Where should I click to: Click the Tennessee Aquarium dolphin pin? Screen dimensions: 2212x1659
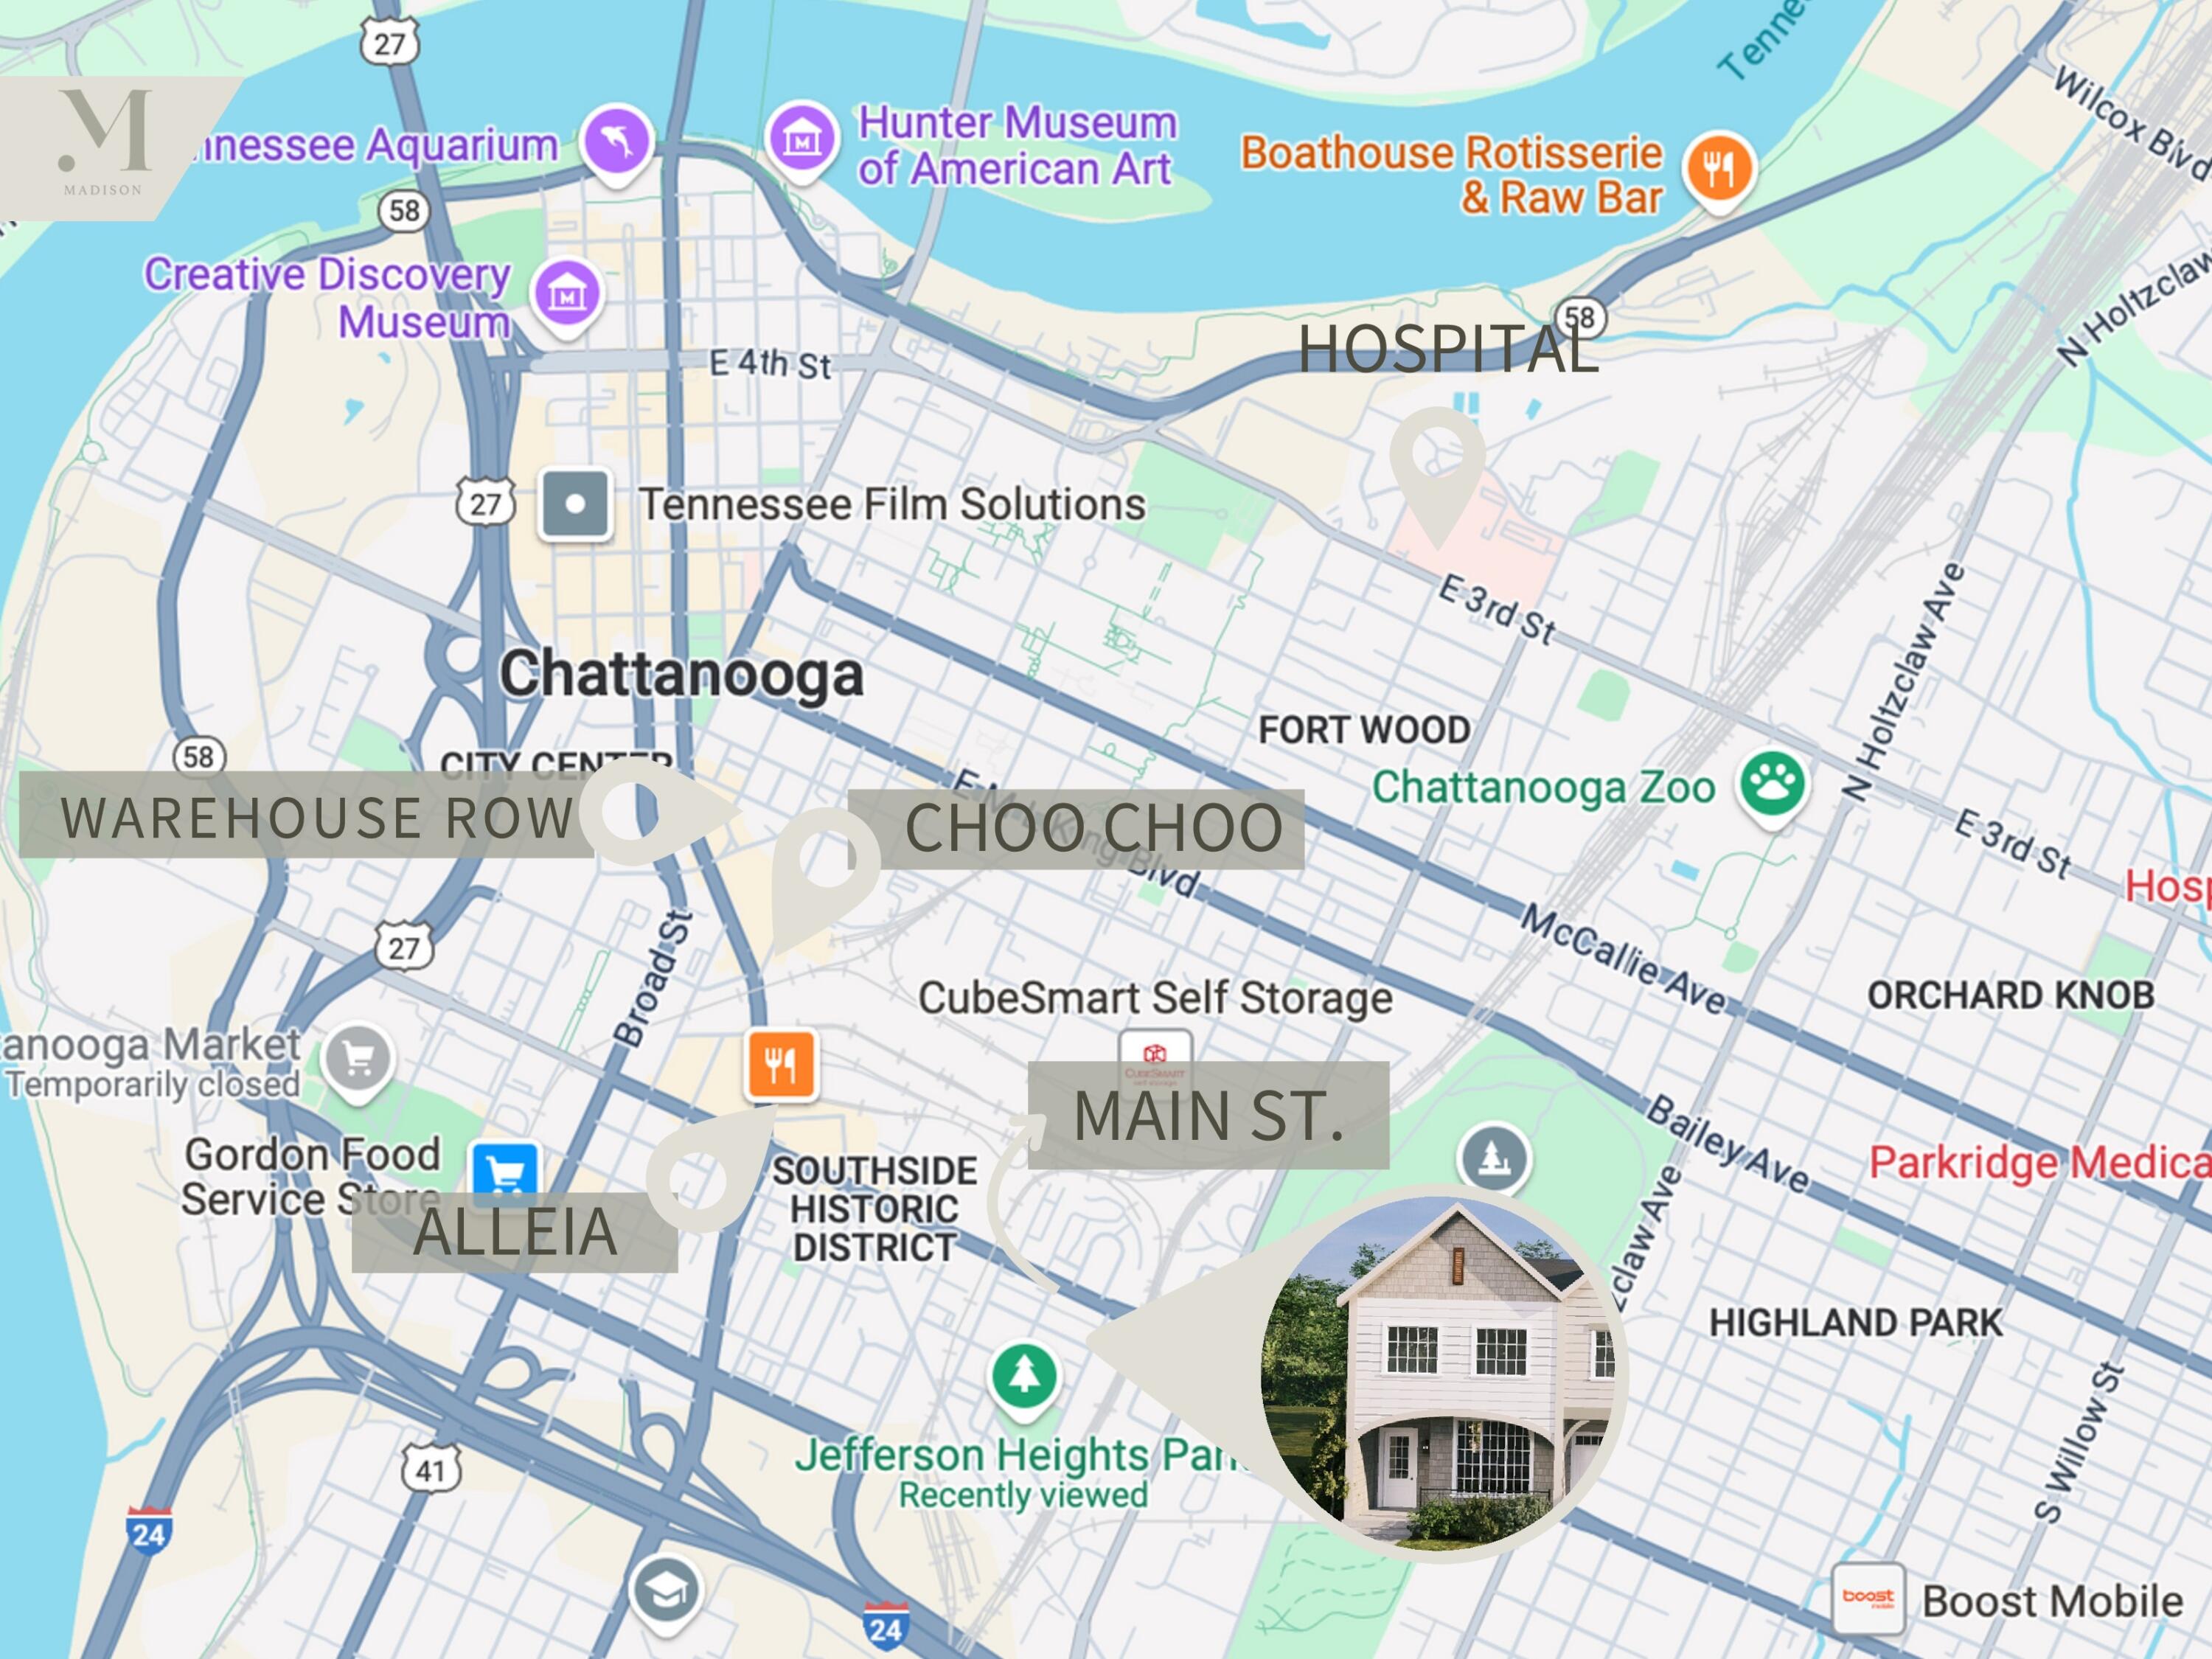[x=617, y=141]
